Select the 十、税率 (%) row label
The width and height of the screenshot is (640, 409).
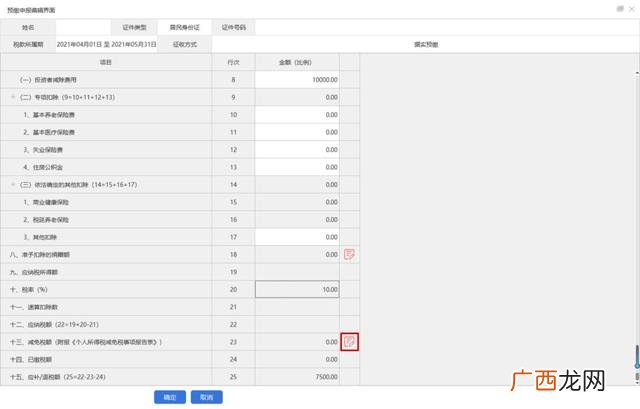29,289
